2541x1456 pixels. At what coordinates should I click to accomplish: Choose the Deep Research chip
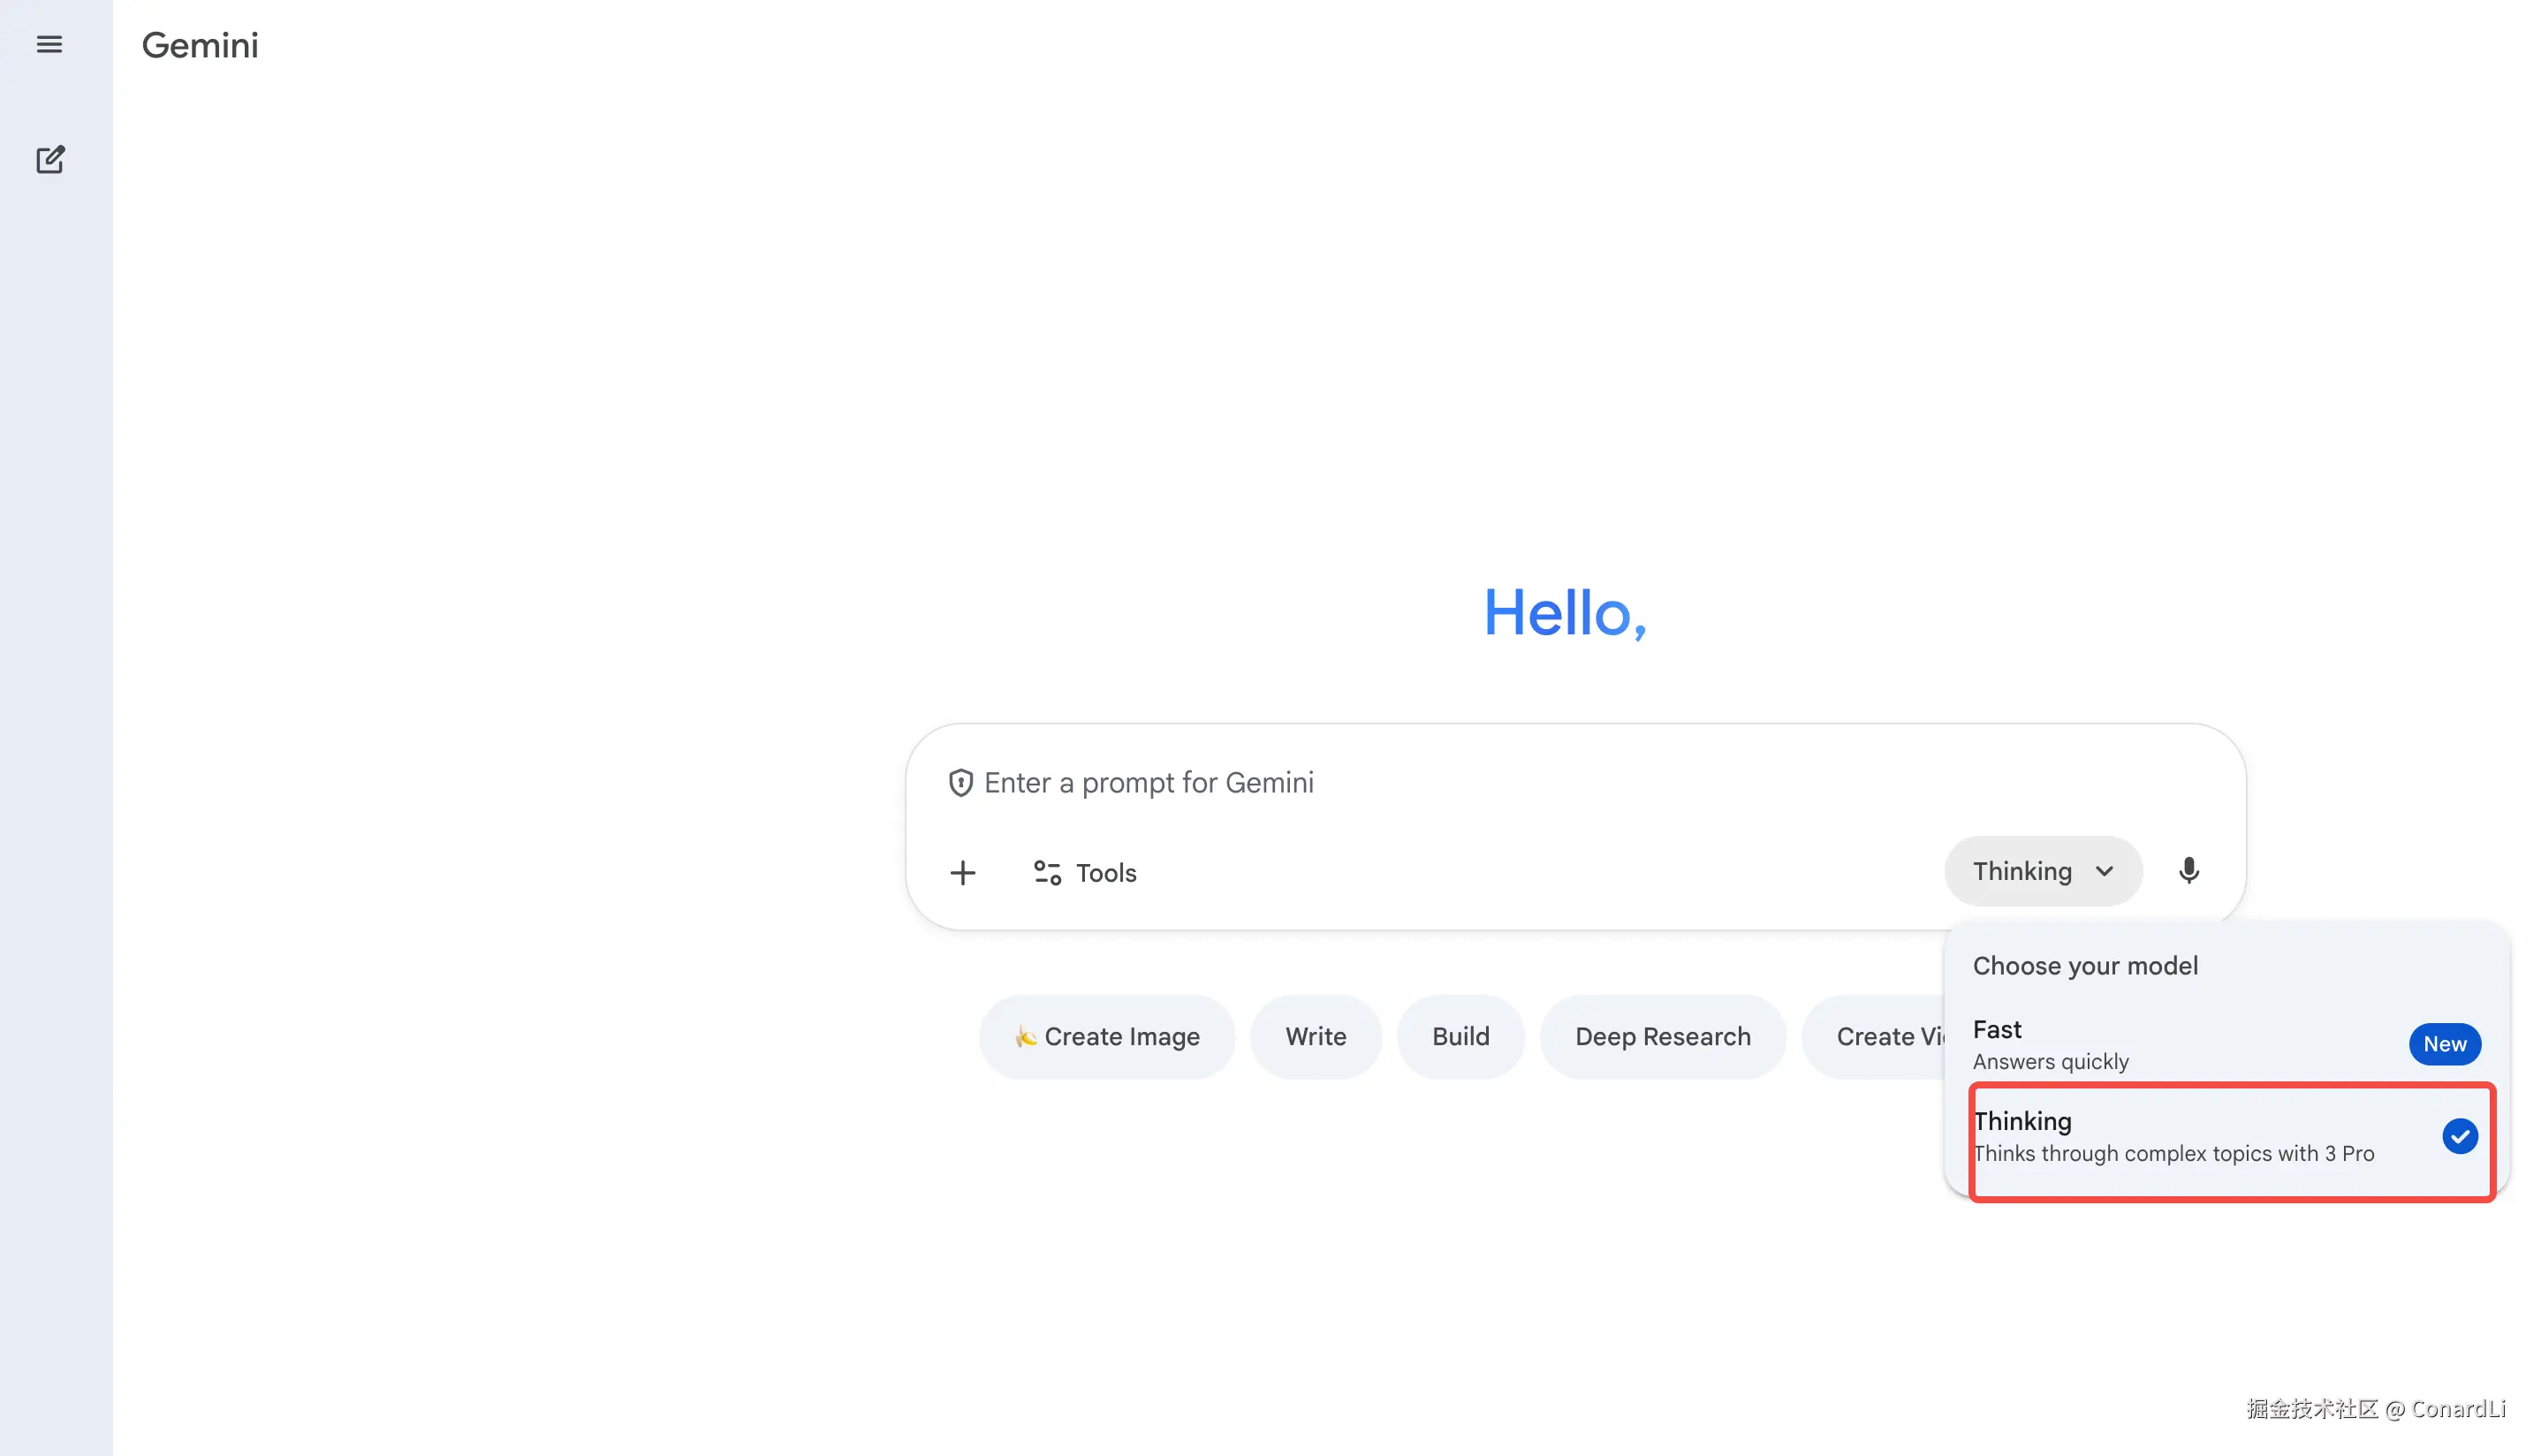tap(1662, 1037)
